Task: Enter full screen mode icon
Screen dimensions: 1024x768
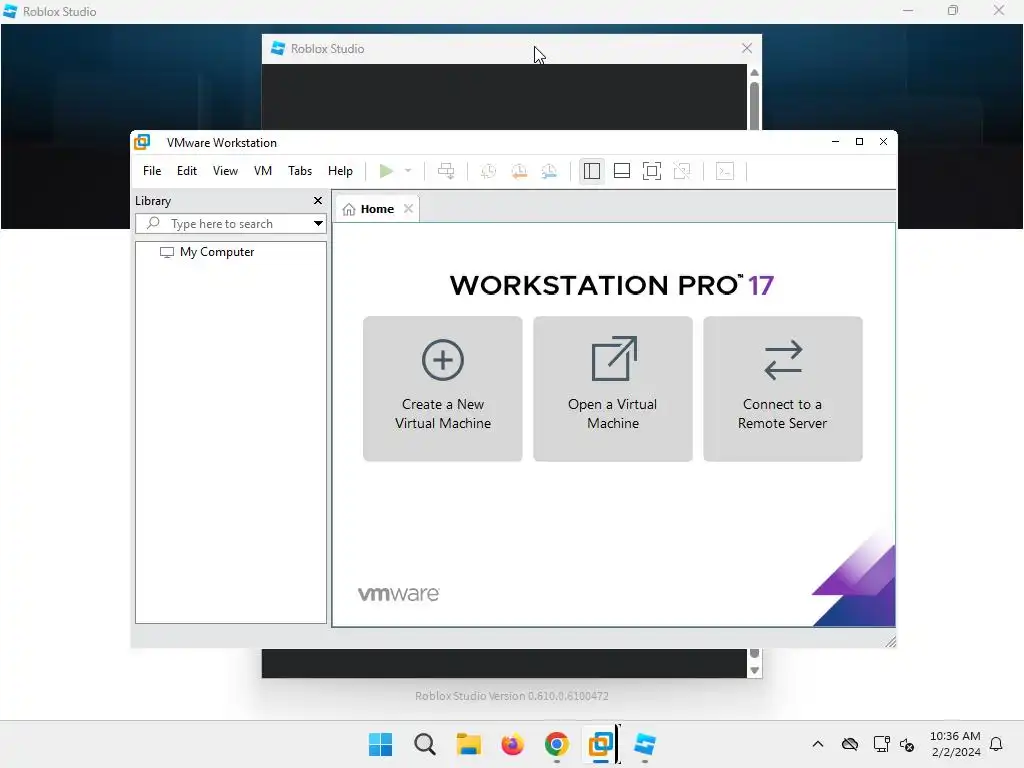Action: pyautogui.click(x=652, y=171)
